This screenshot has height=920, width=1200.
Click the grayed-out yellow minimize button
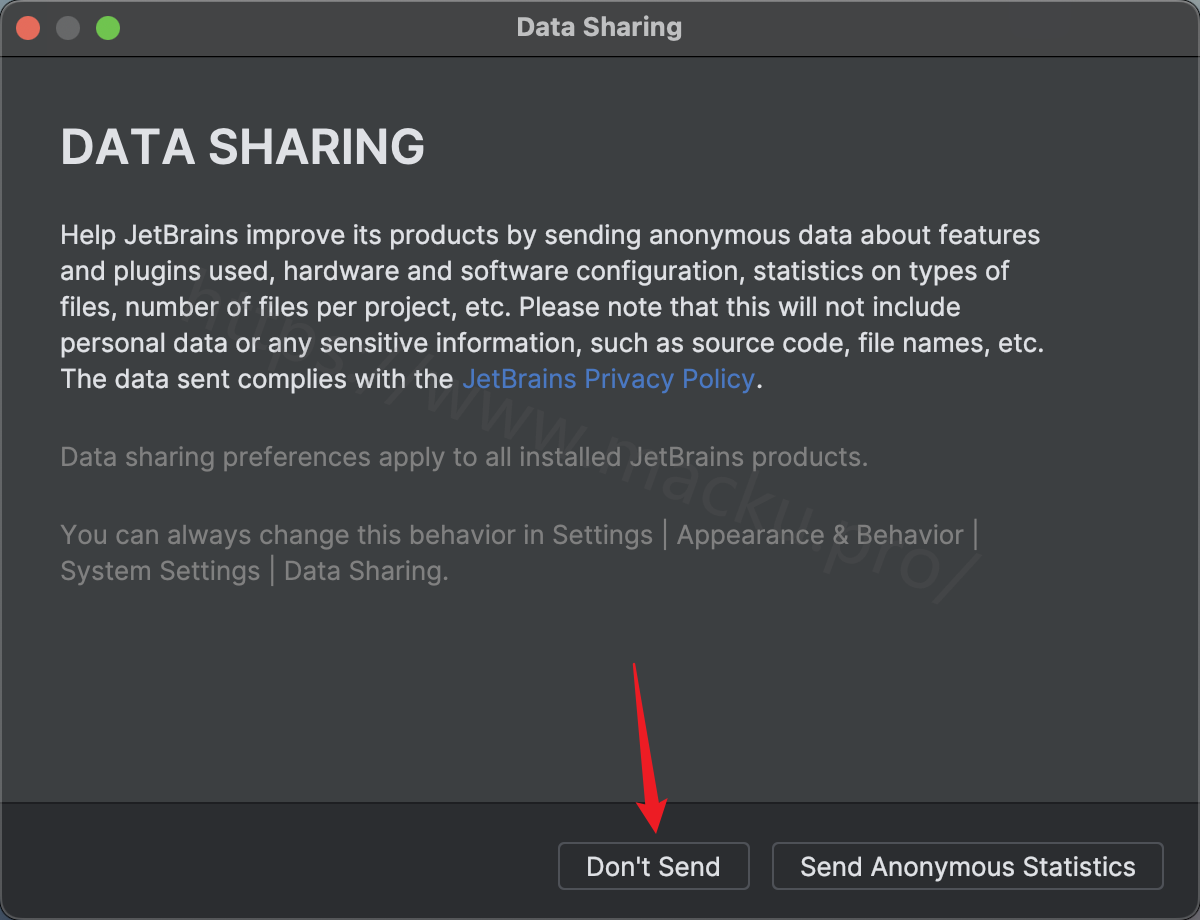pyautogui.click(x=68, y=27)
